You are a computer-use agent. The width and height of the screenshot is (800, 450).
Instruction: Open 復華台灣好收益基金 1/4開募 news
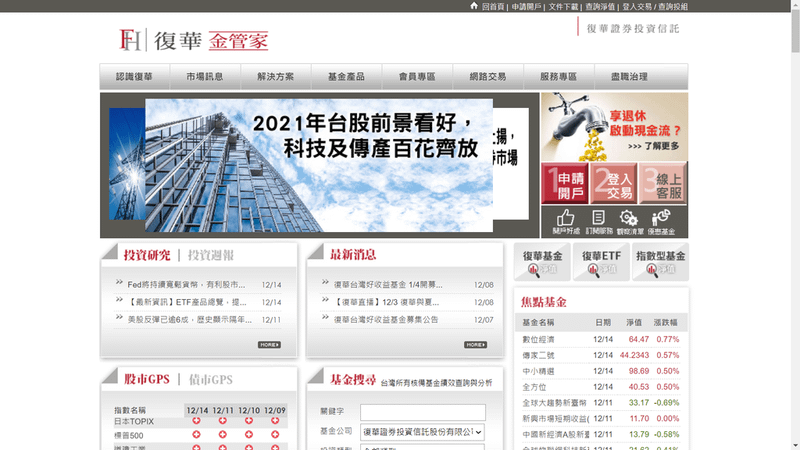pyautogui.click(x=388, y=285)
